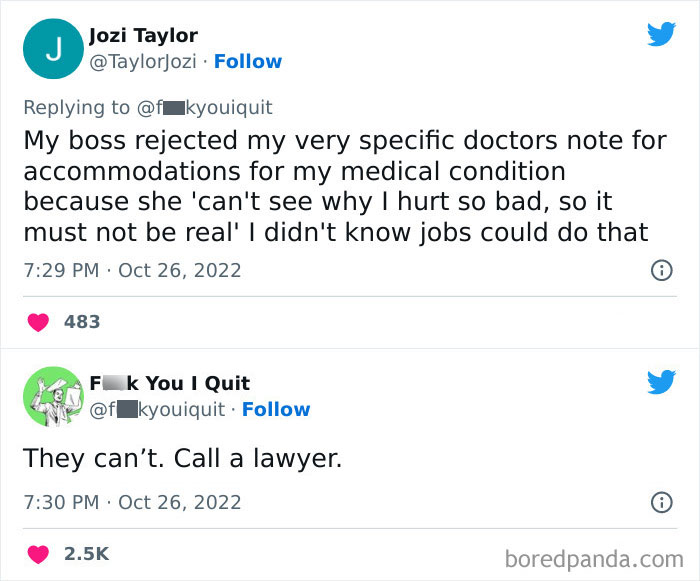This screenshot has height=581, width=700.
Task: Click the 'They can't. Call a lawyer.' text
Action: (182, 458)
